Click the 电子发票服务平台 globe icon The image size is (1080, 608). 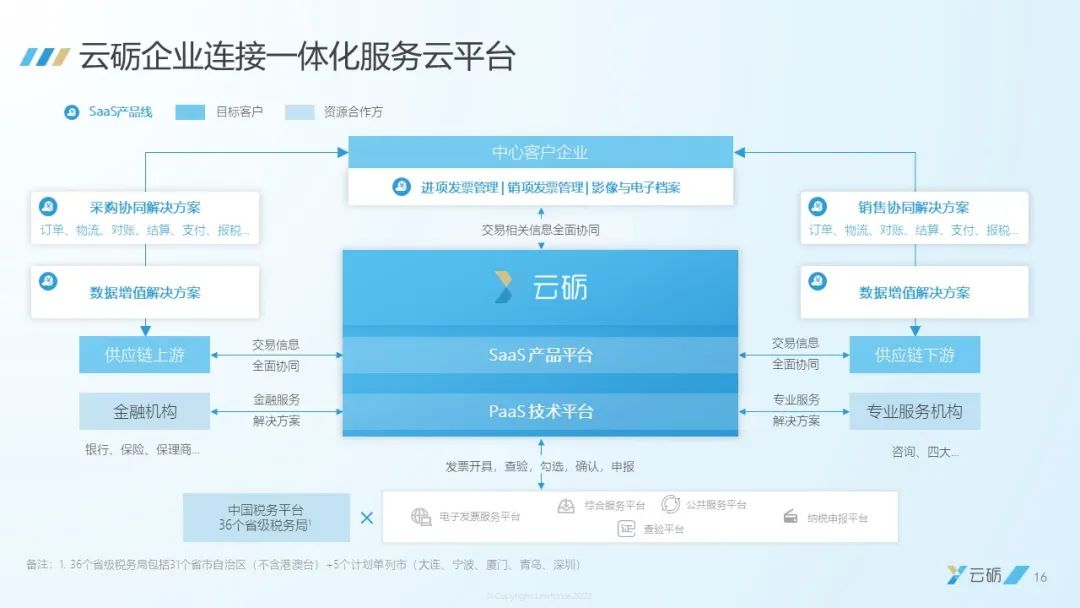click(421, 516)
